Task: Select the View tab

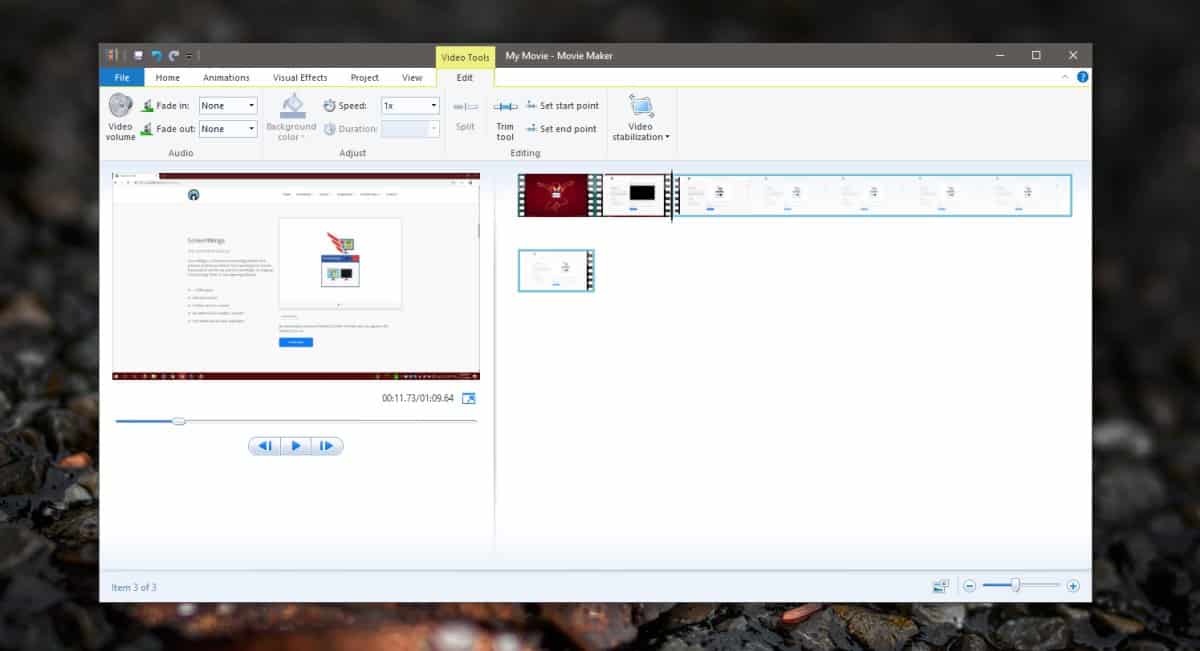Action: [412, 77]
